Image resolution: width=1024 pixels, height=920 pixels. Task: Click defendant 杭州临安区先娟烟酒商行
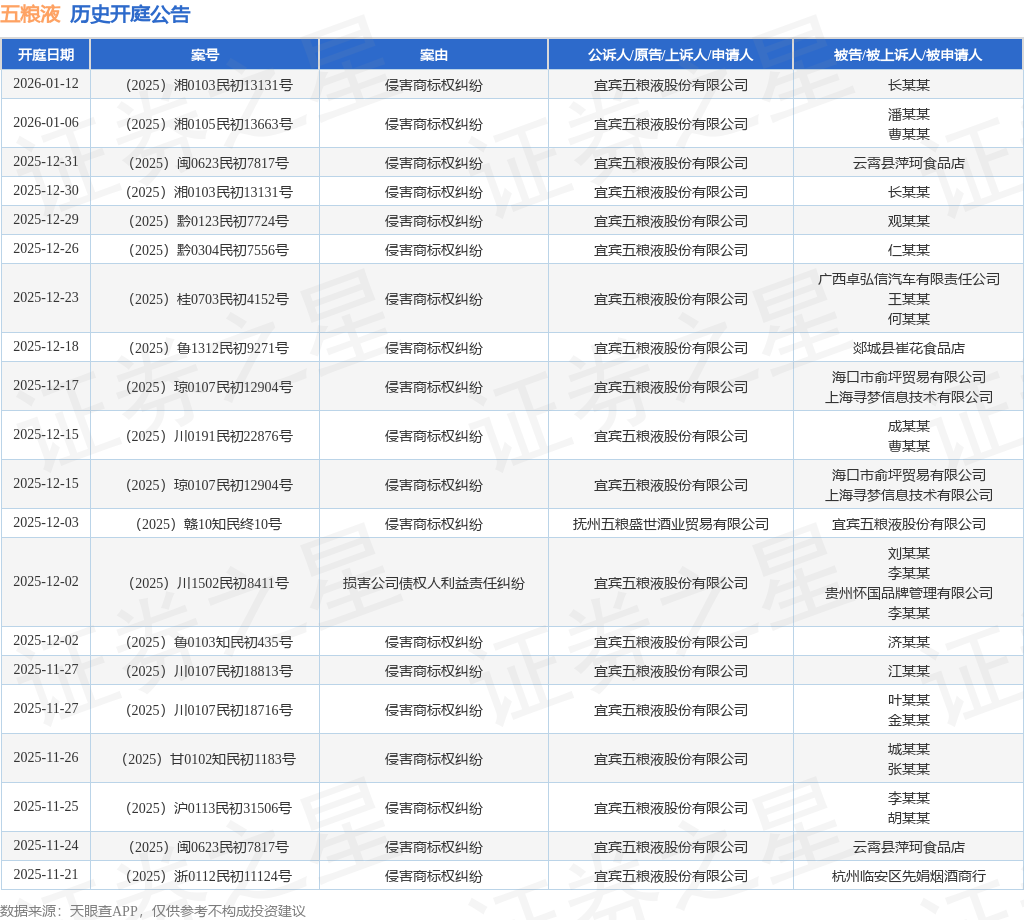point(908,876)
